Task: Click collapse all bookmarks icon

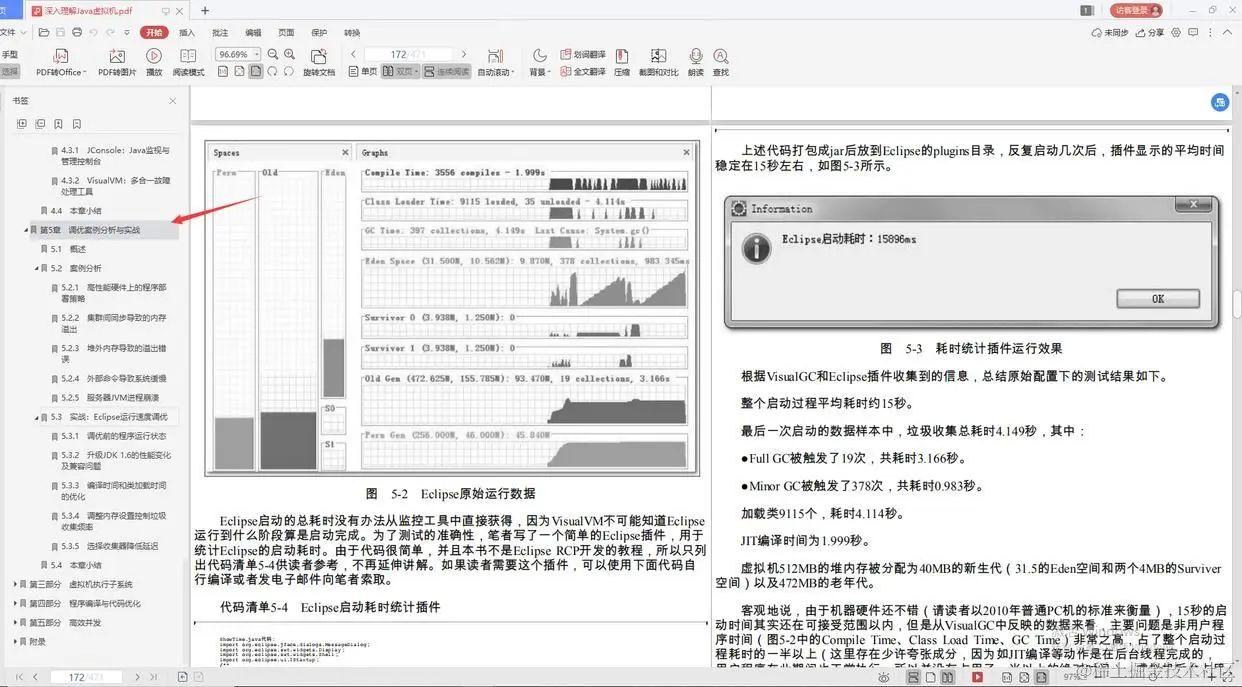Action: point(40,124)
